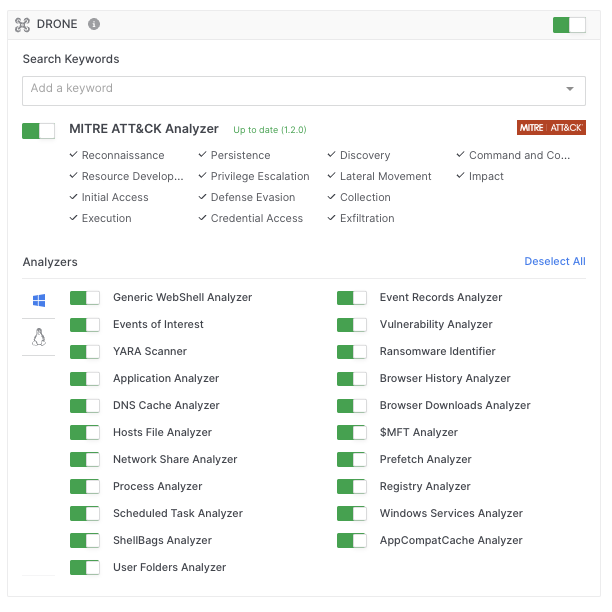
Task: Switch off the $MFT Analyzer
Action: pyautogui.click(x=352, y=433)
